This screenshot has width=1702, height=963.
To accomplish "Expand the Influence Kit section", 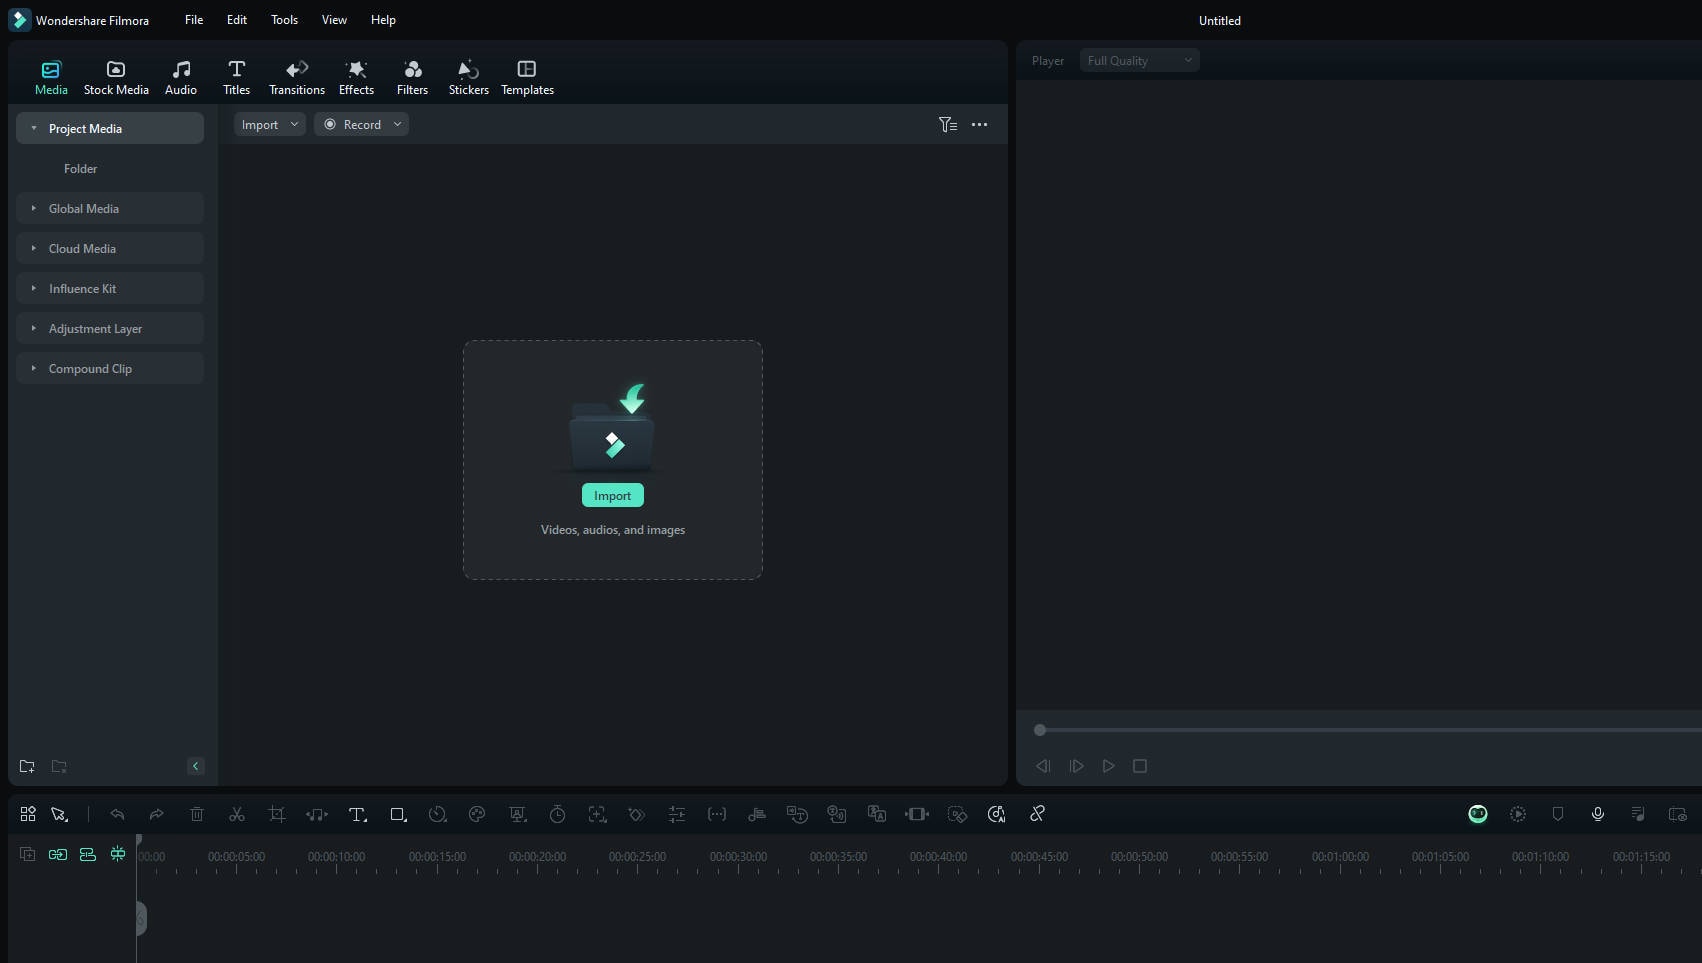I will (x=110, y=288).
